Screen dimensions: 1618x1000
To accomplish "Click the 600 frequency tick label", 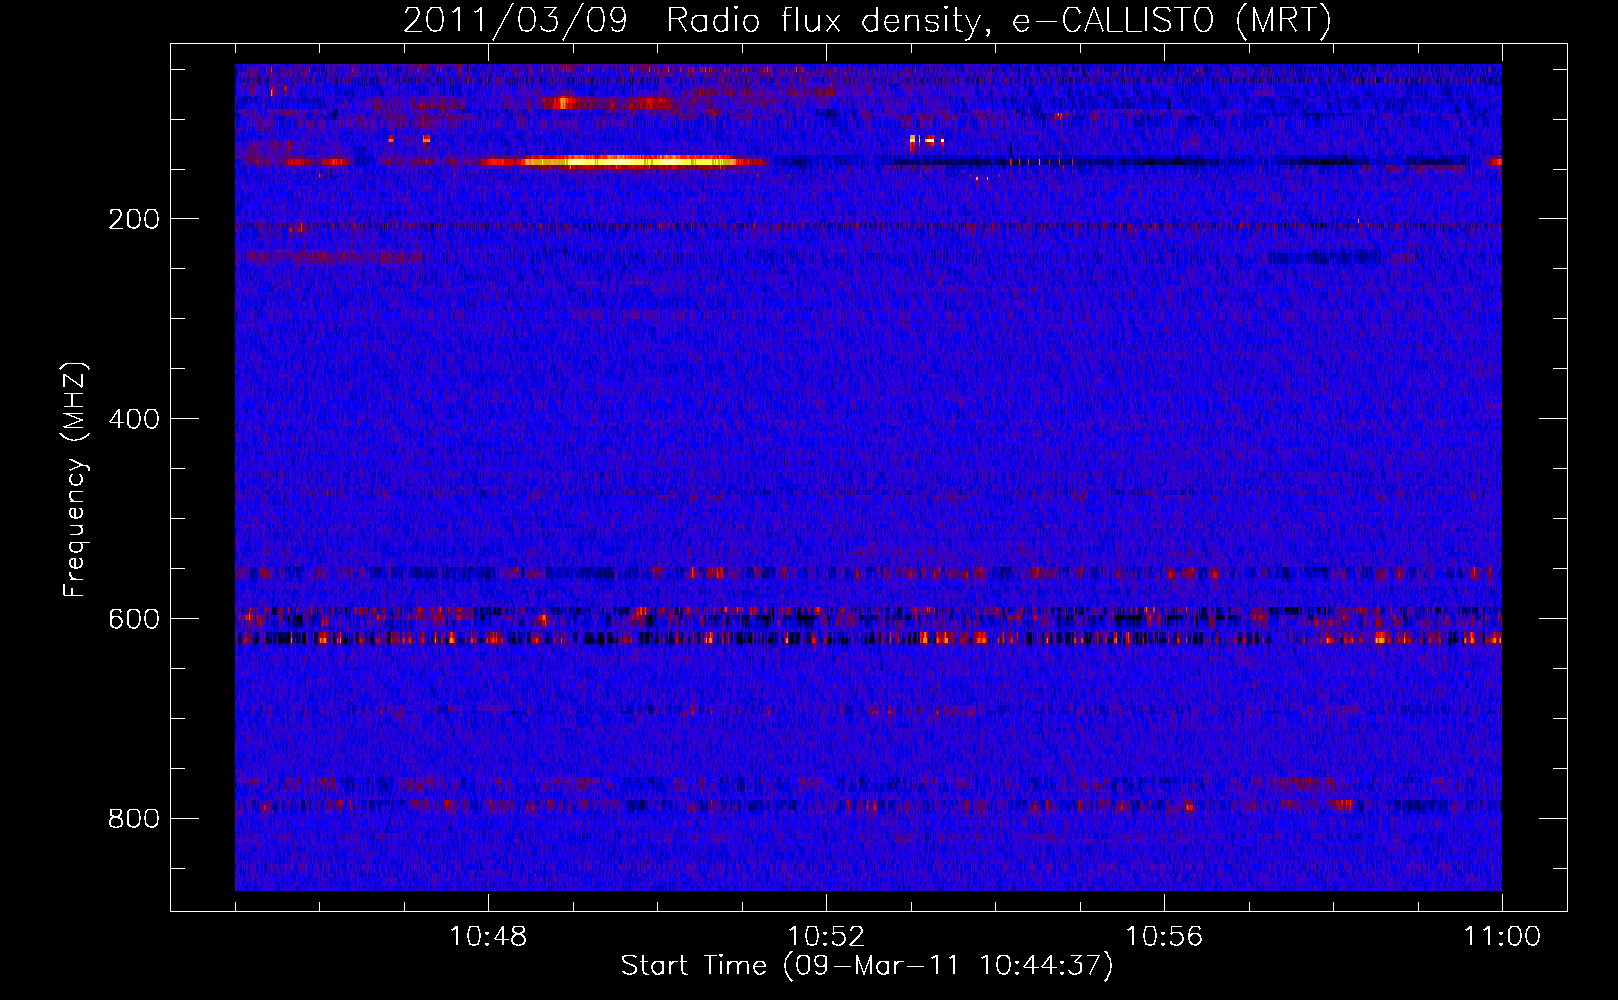I will click(133, 619).
